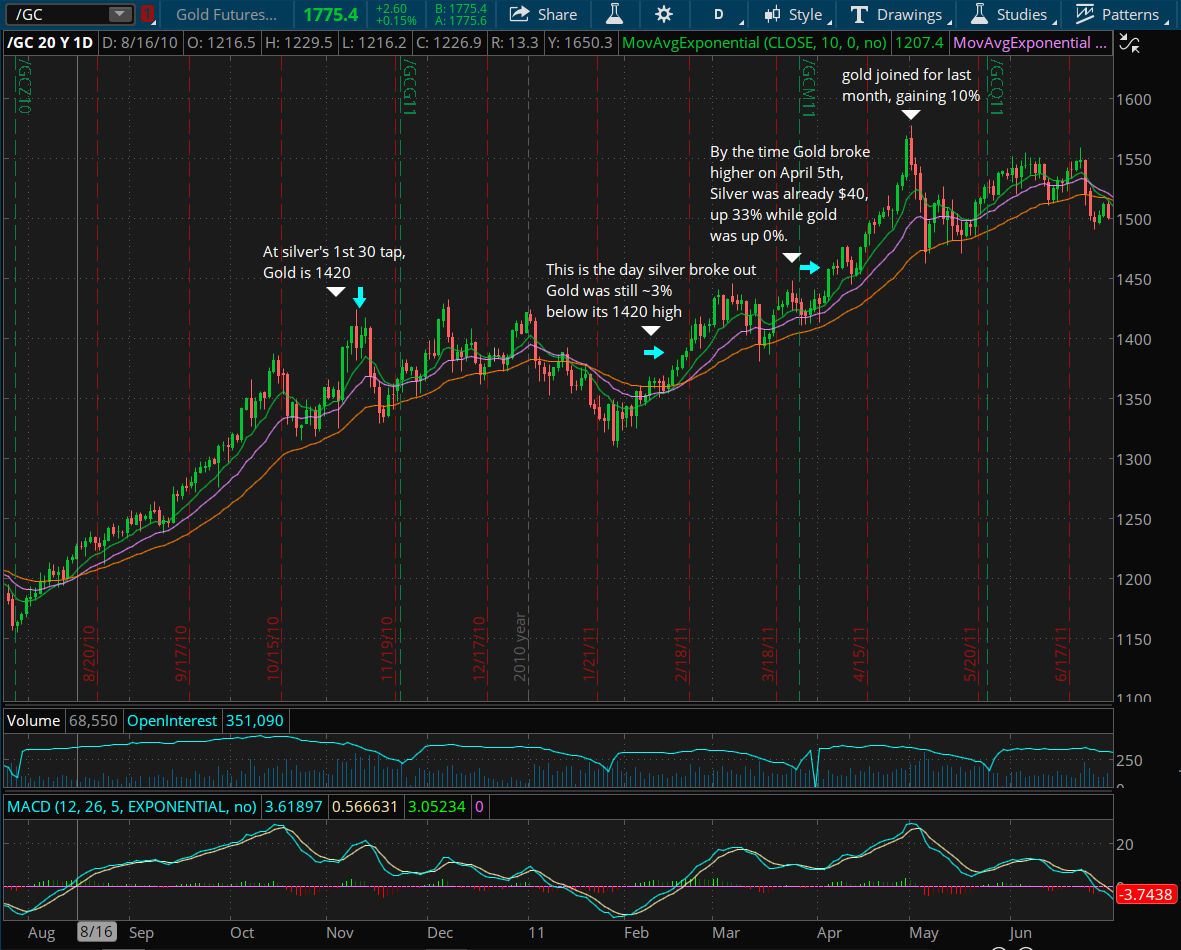Click the highlighted 8/16 date on time axis
Screen dimensions: 1181x950
click(96, 932)
